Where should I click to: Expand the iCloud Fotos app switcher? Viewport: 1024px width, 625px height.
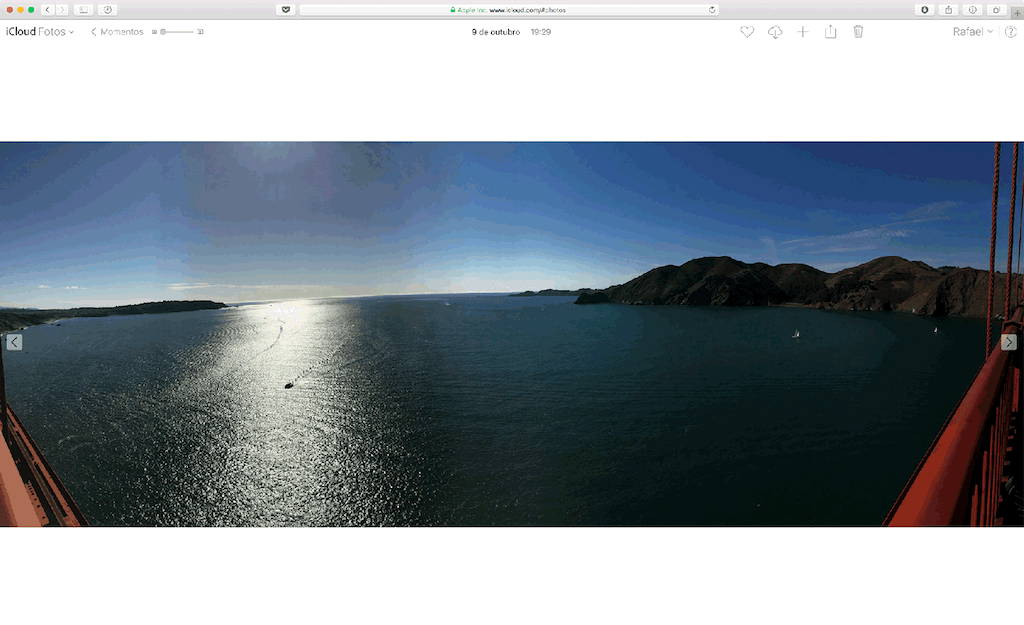point(40,31)
